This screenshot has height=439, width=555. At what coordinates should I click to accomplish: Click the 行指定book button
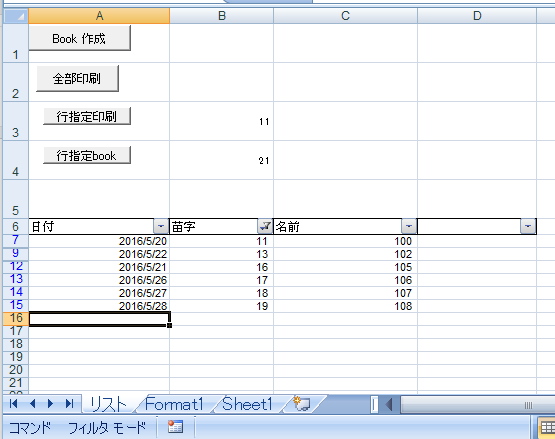coord(87,155)
